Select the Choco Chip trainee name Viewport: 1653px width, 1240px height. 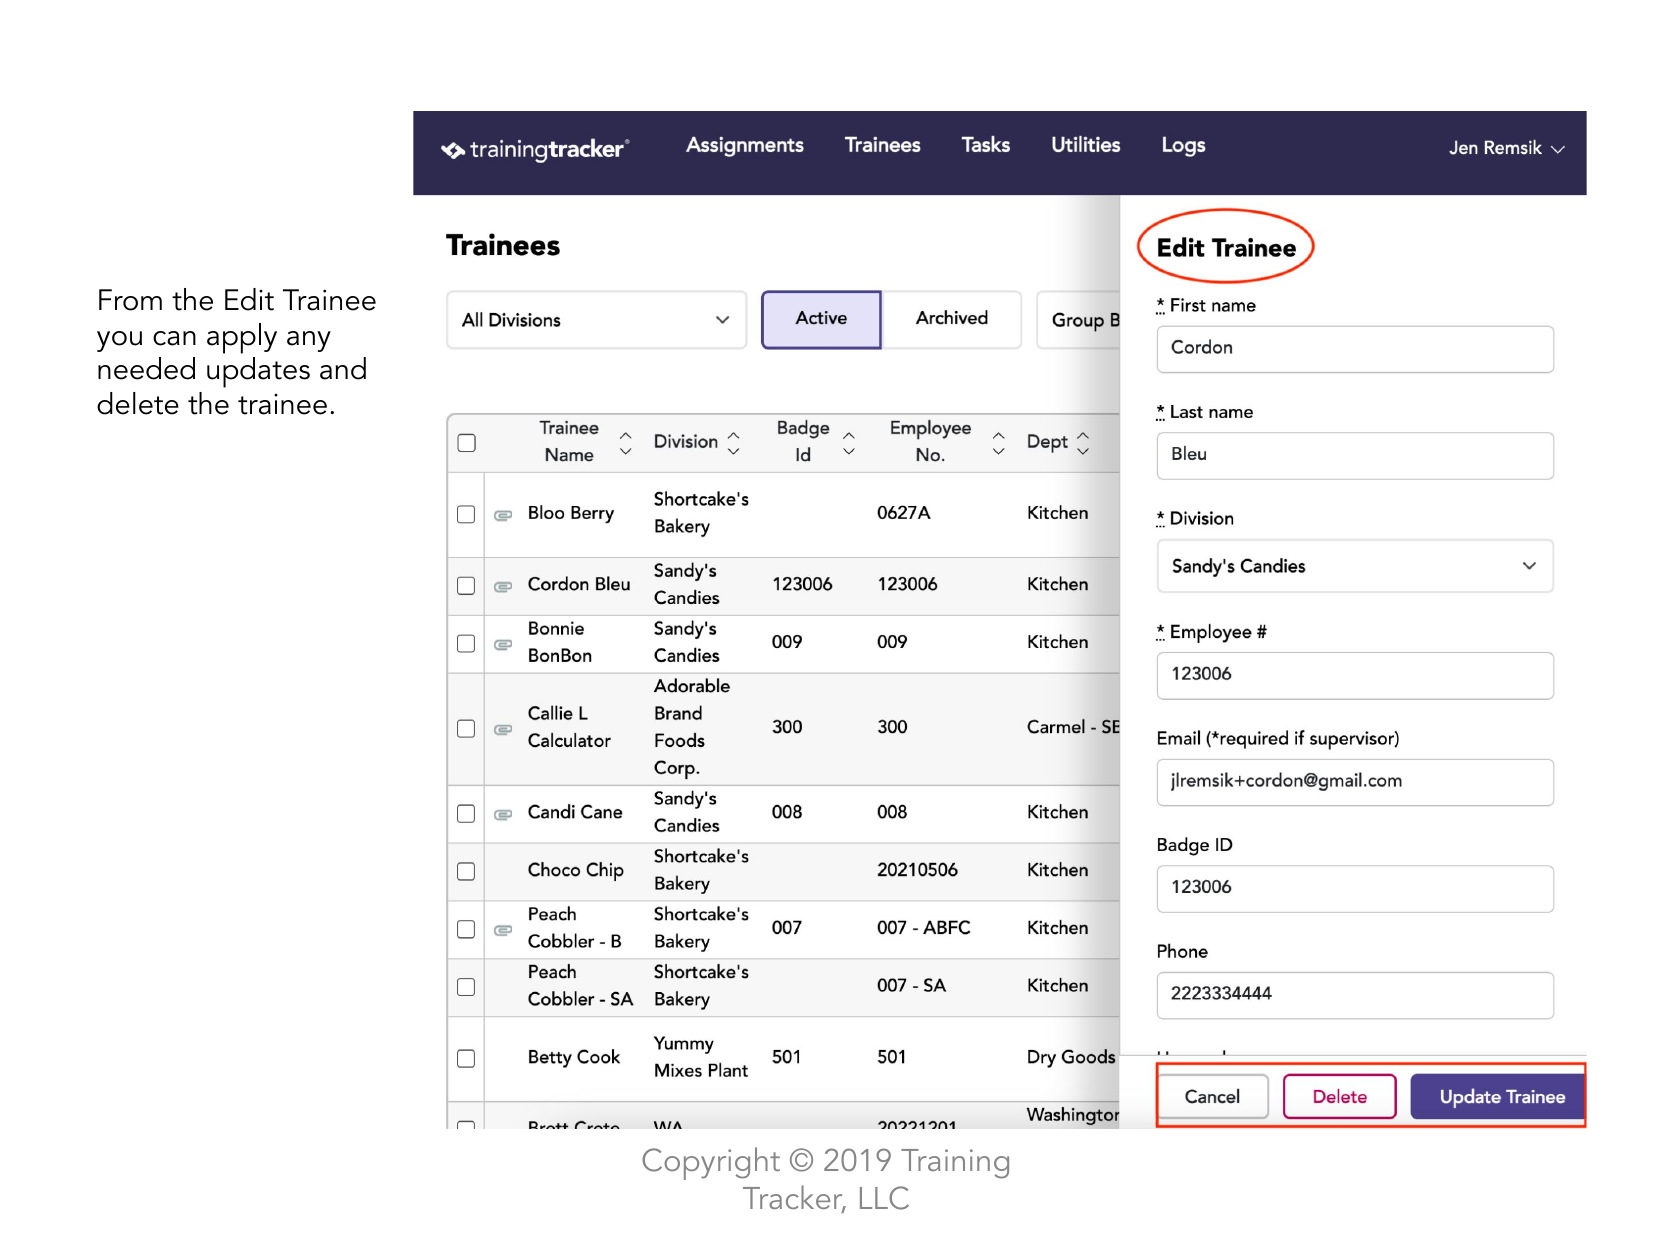coord(575,870)
